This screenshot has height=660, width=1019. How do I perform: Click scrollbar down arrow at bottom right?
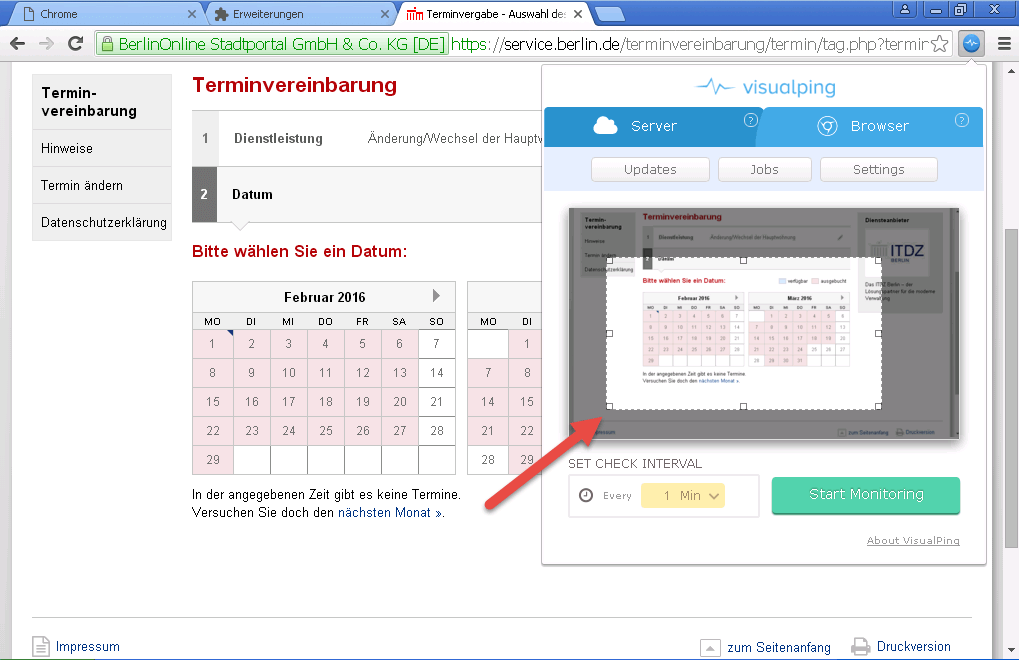point(1011,649)
